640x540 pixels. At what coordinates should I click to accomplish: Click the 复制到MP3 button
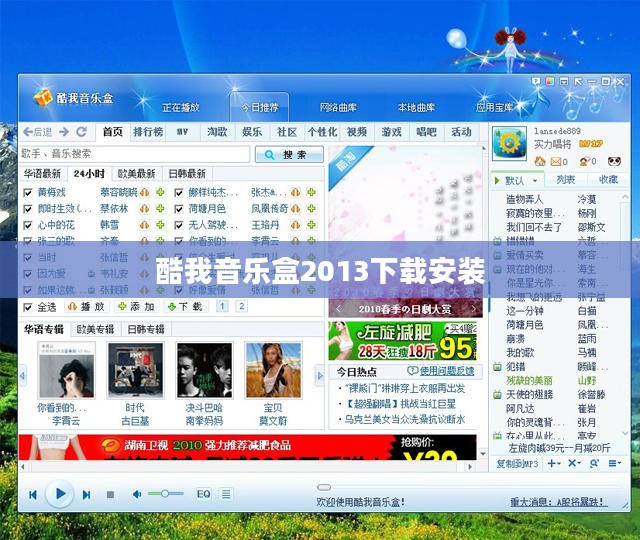pyautogui.click(x=517, y=464)
